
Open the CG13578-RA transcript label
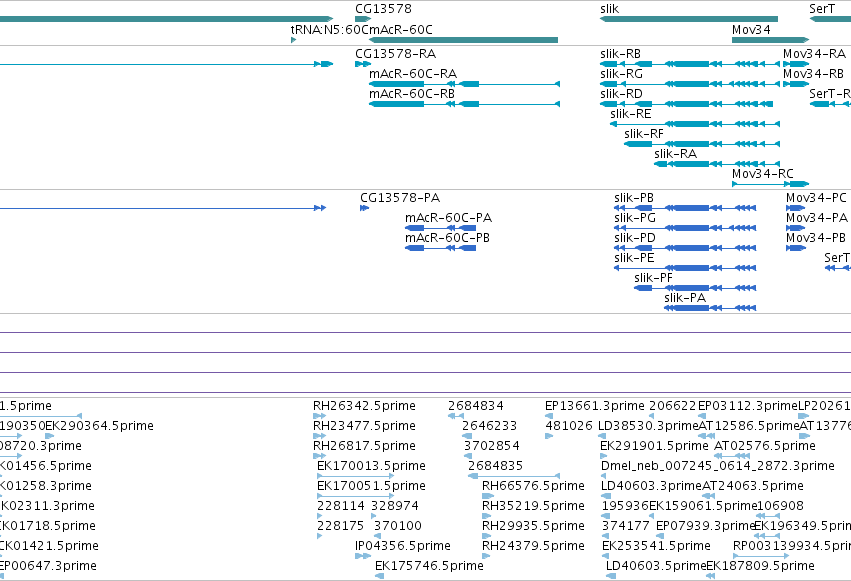(395, 54)
